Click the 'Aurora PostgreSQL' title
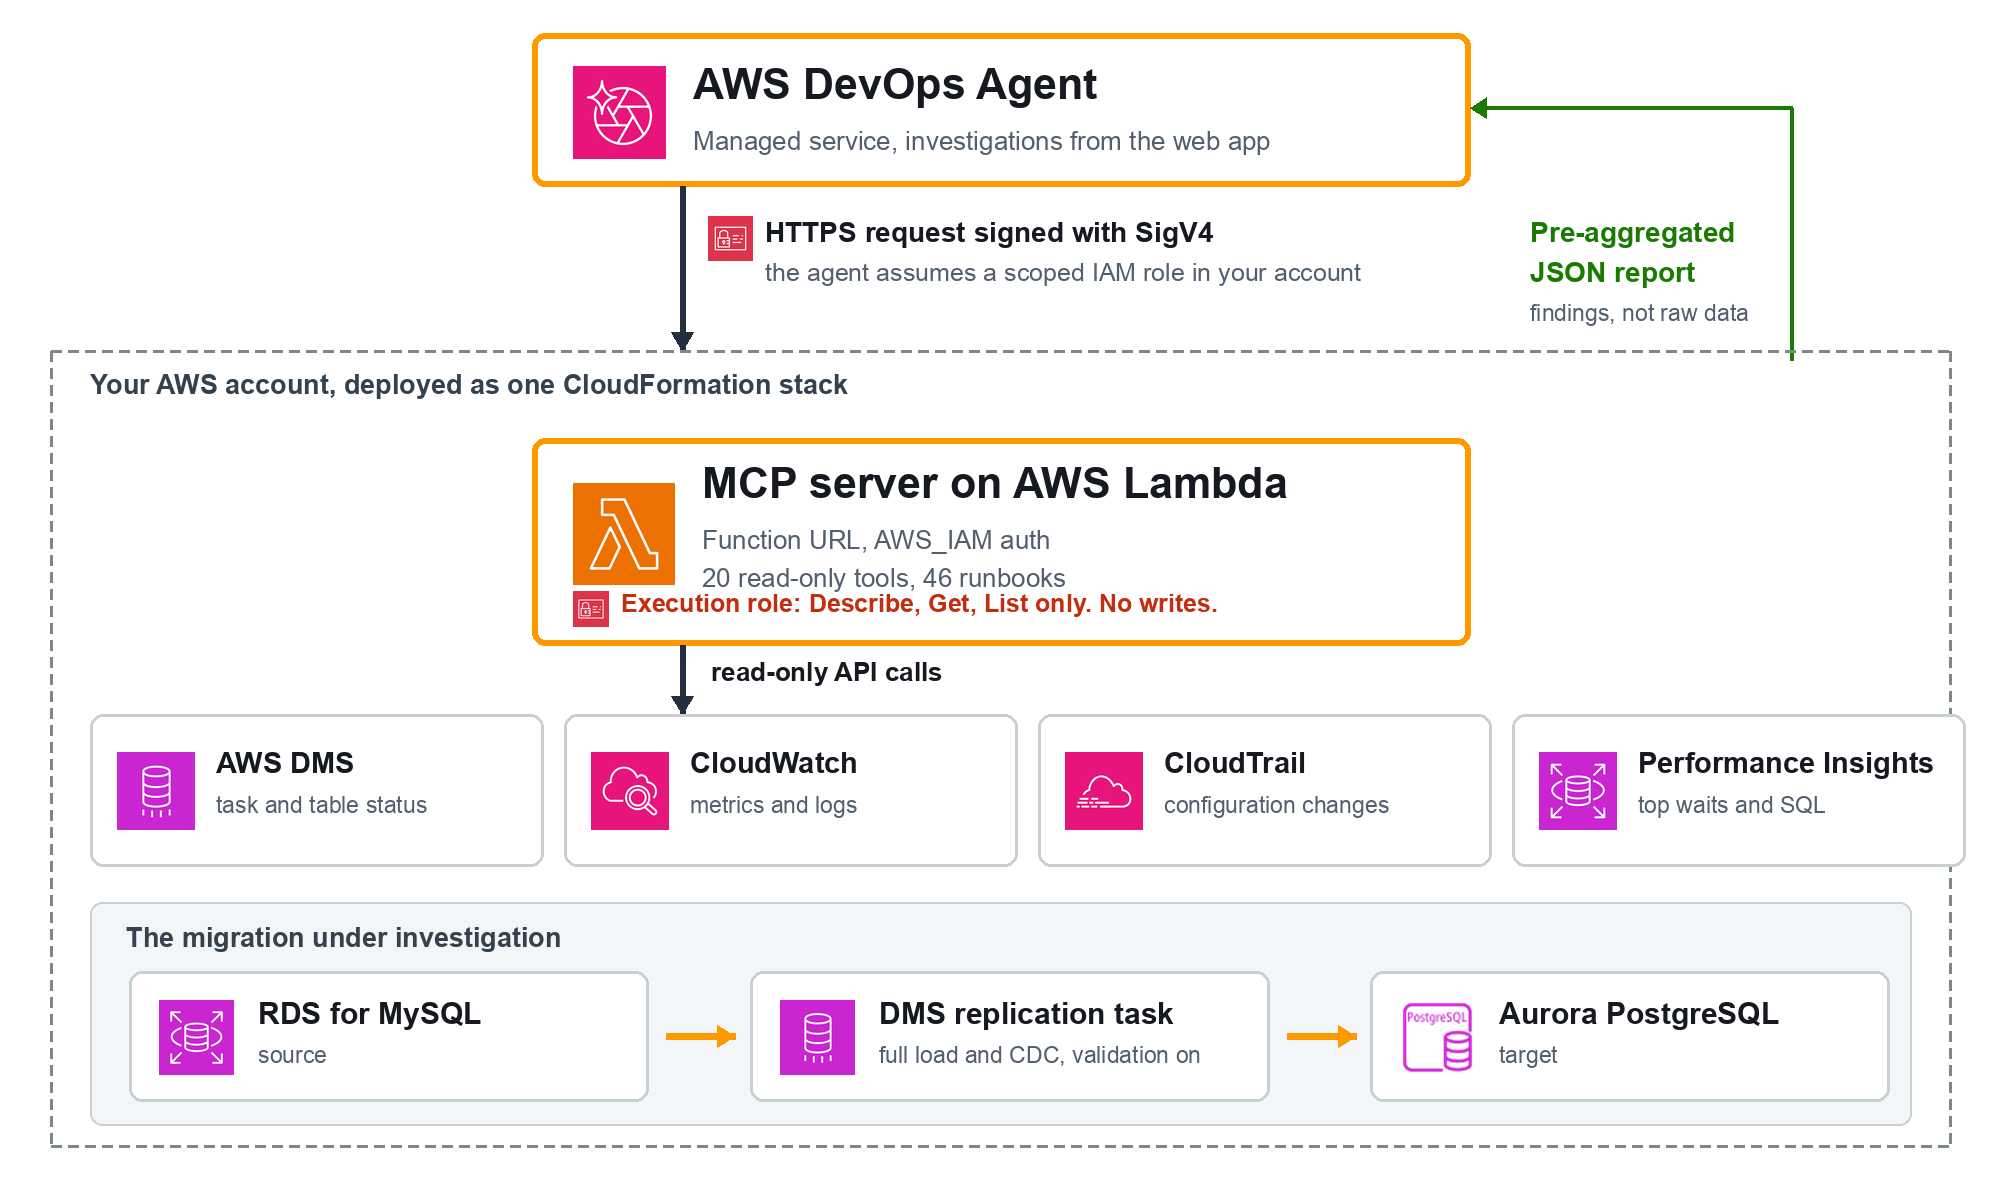1999x1185 pixels. click(1639, 1014)
